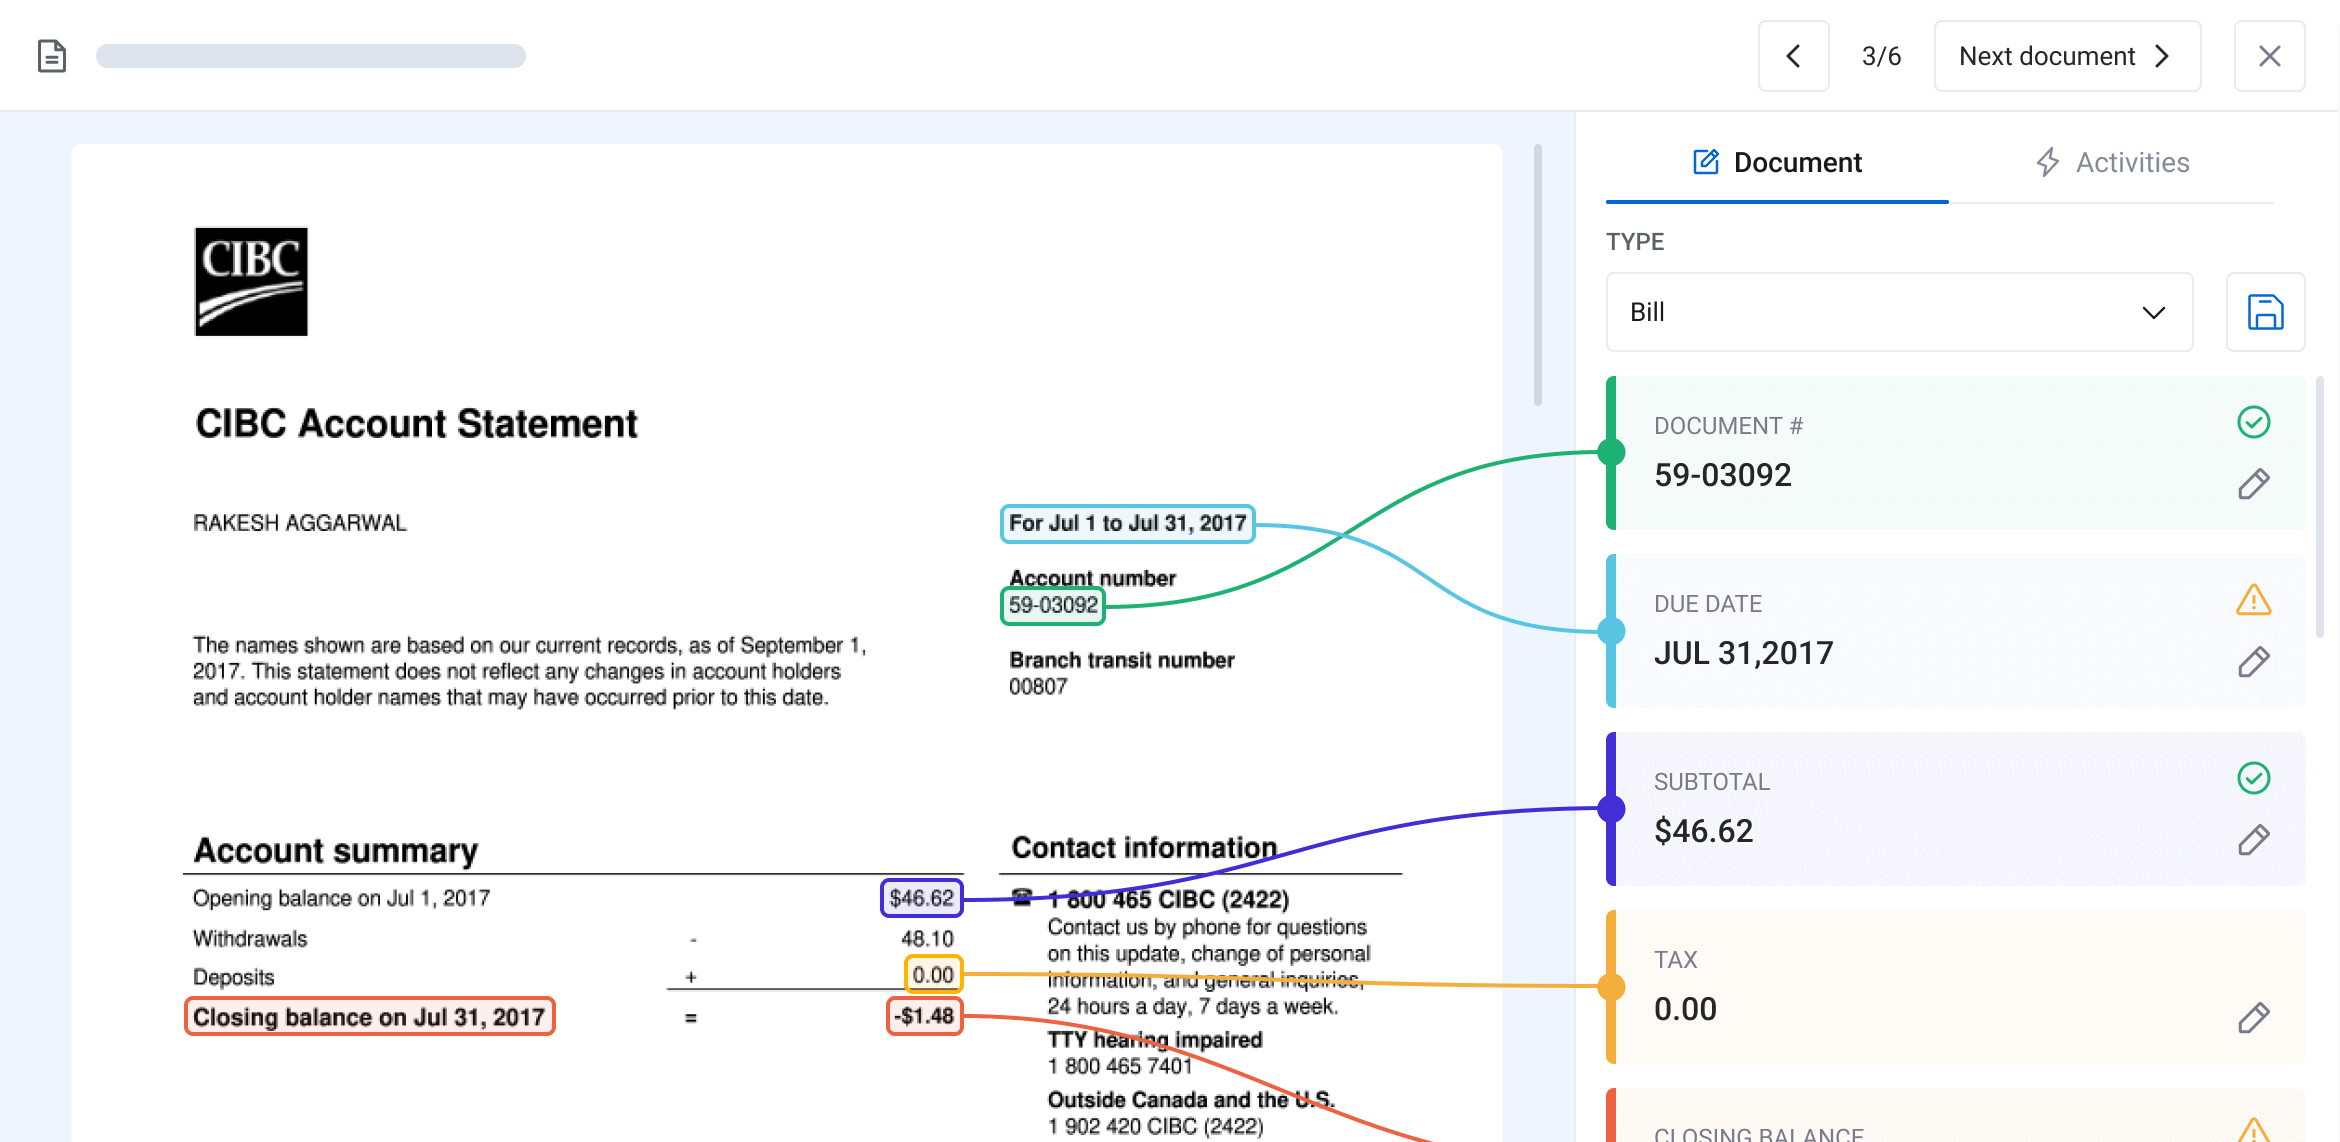The width and height of the screenshot is (2340, 1142).
Task: Go to previous document with left arrow
Action: click(x=1793, y=56)
